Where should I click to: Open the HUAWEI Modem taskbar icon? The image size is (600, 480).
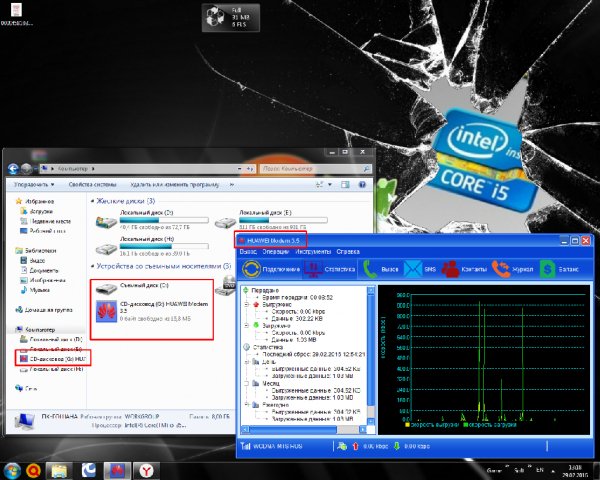(117, 471)
